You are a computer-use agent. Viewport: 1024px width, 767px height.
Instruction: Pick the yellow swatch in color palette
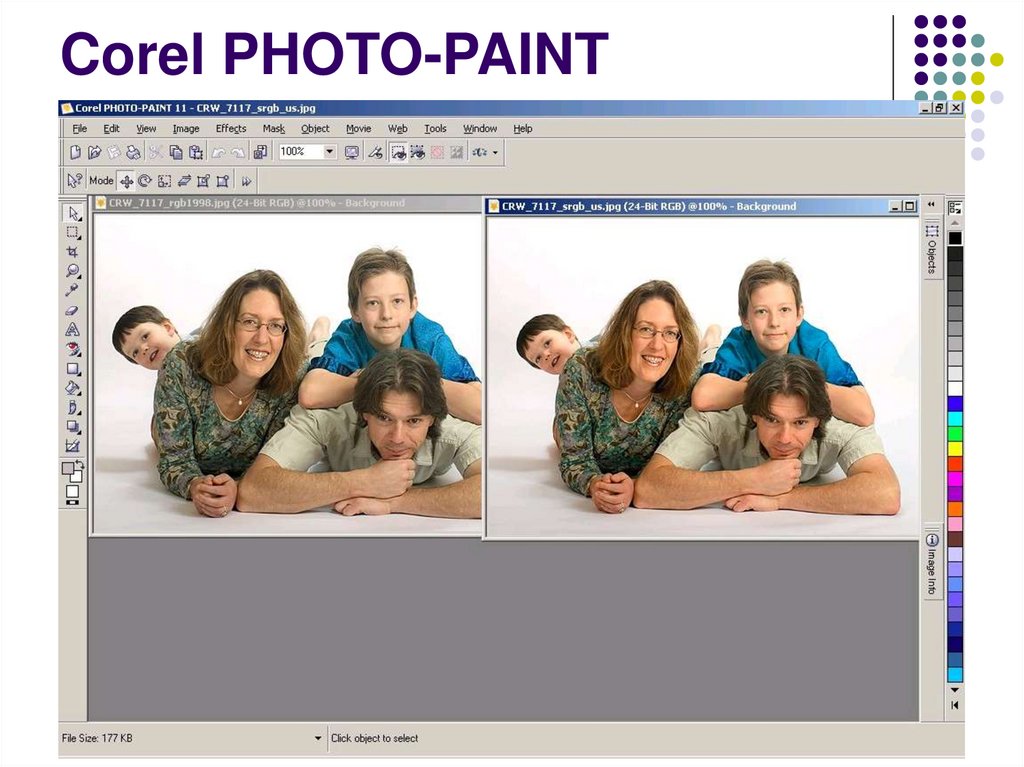click(955, 449)
